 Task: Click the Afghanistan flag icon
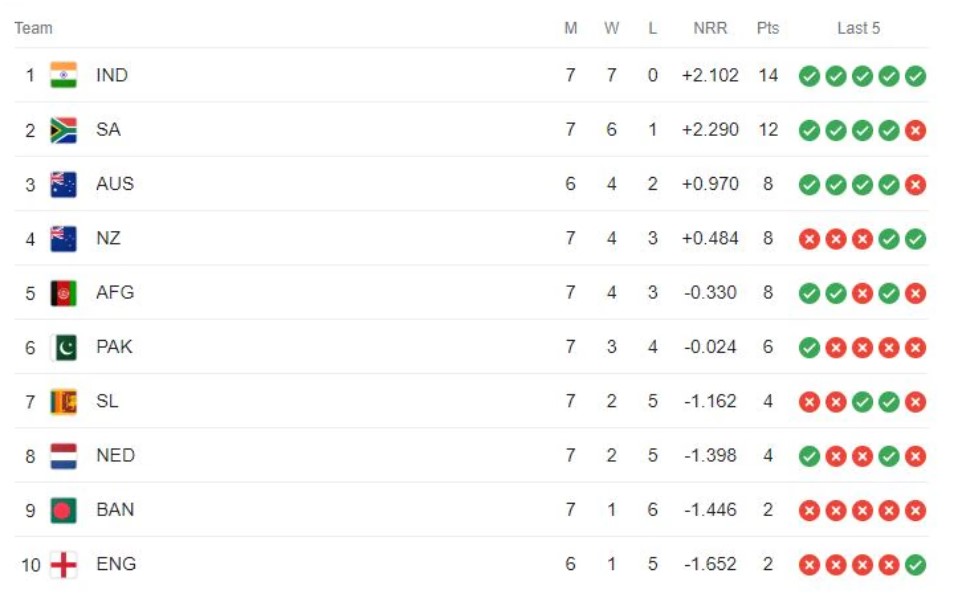[x=63, y=293]
